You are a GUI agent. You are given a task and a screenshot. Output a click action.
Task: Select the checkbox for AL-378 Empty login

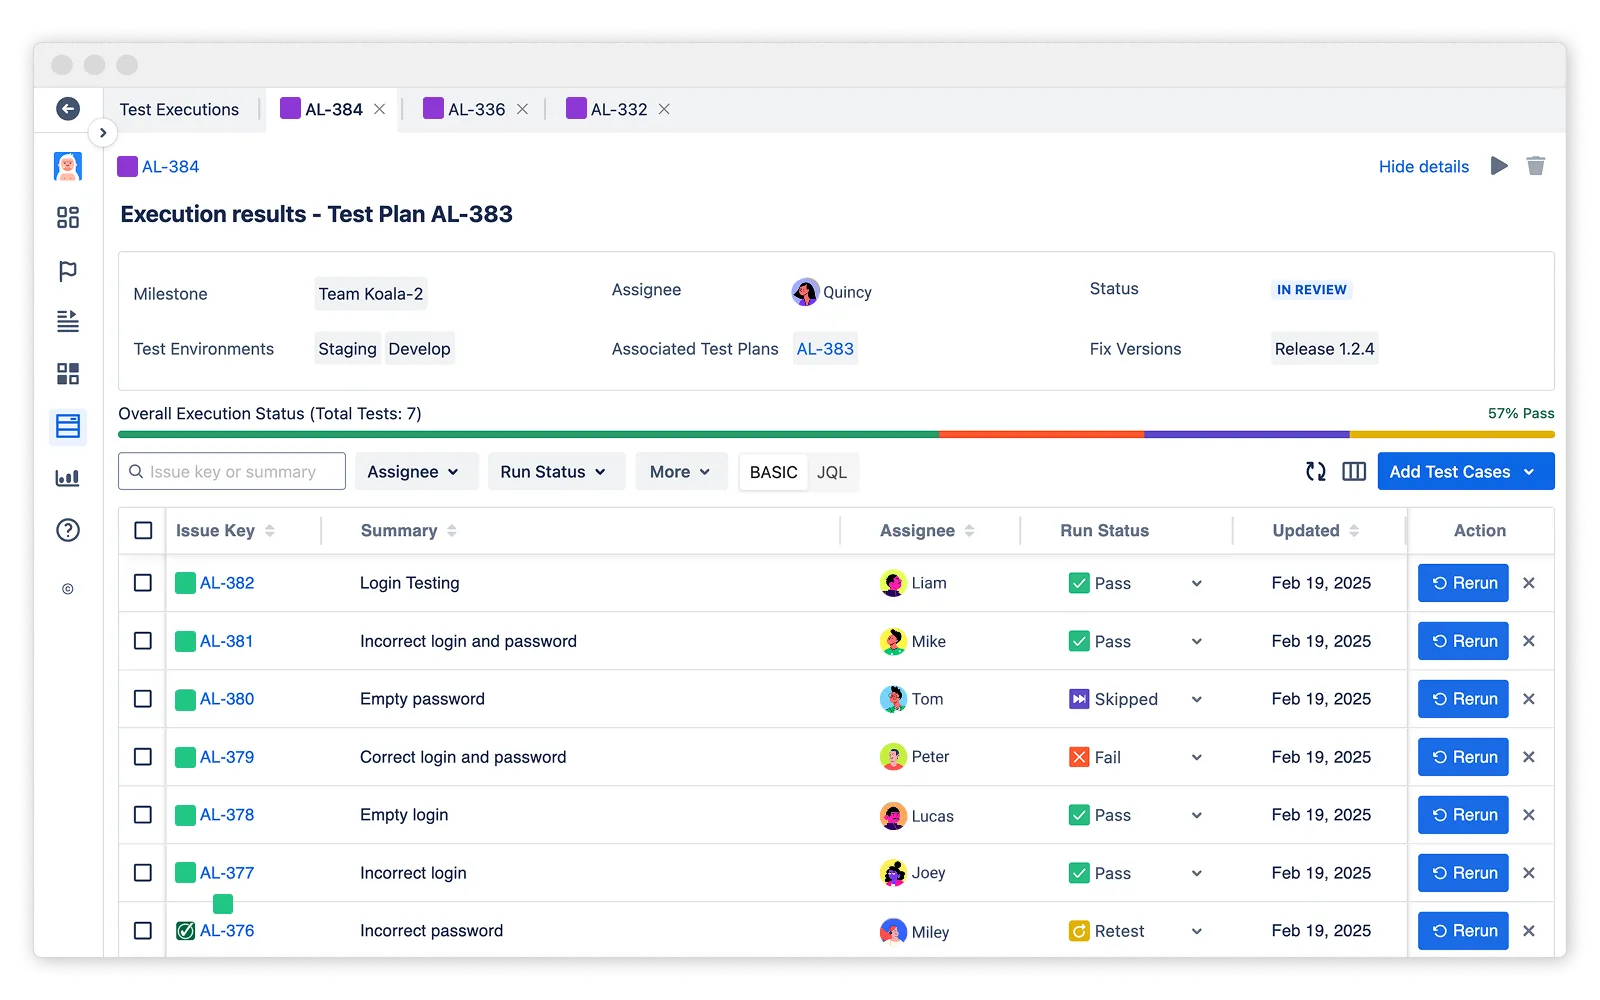click(143, 815)
